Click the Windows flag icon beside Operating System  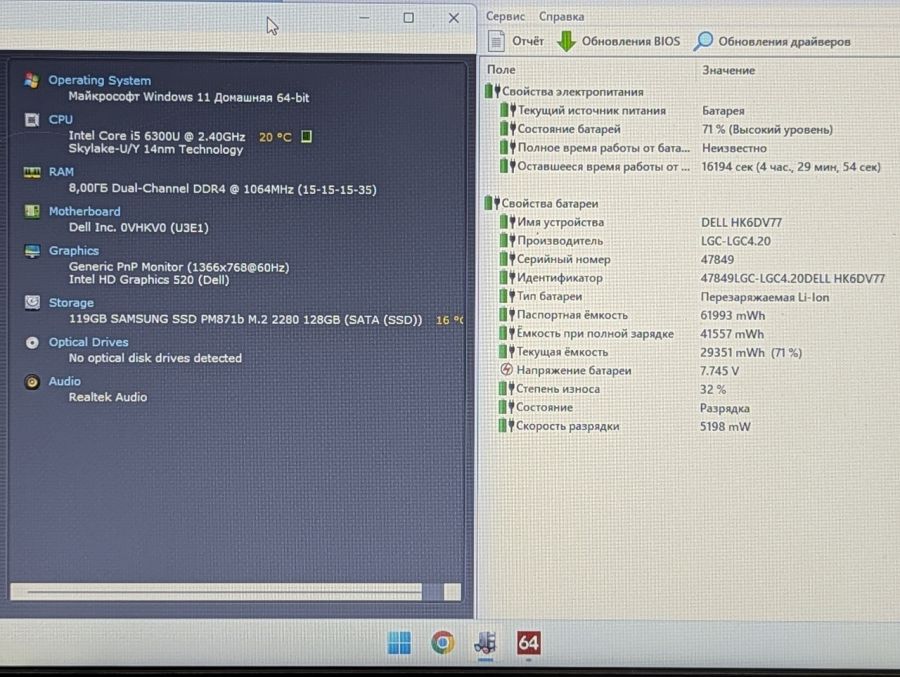(32, 80)
